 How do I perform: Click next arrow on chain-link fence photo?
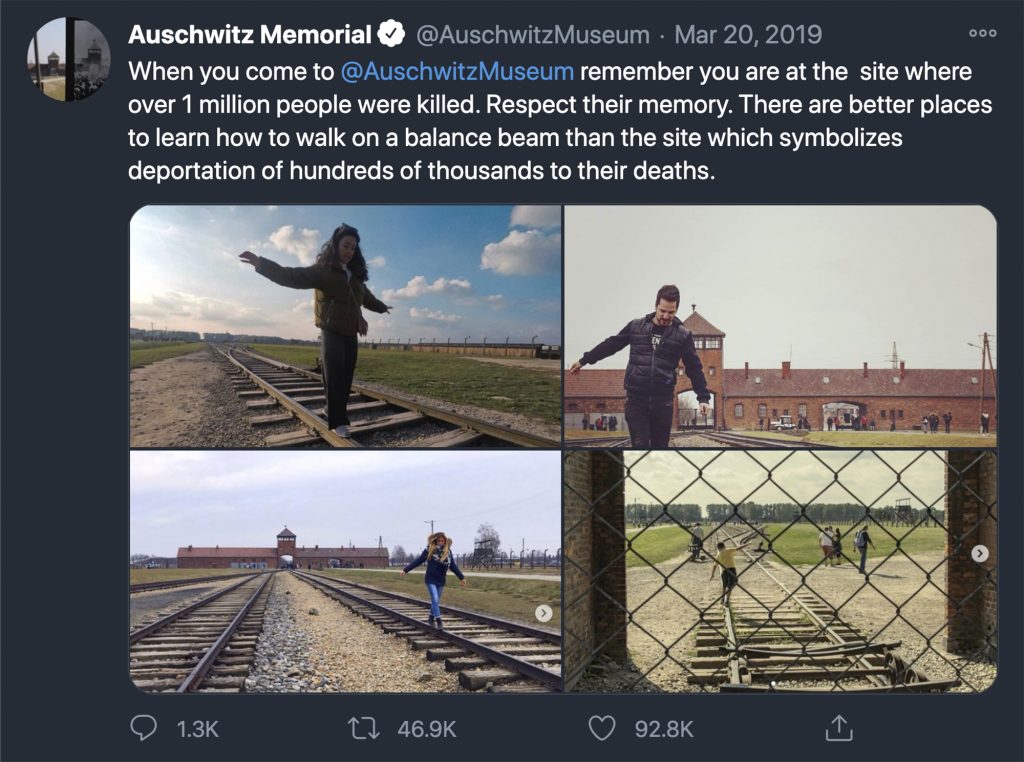pos(979,554)
